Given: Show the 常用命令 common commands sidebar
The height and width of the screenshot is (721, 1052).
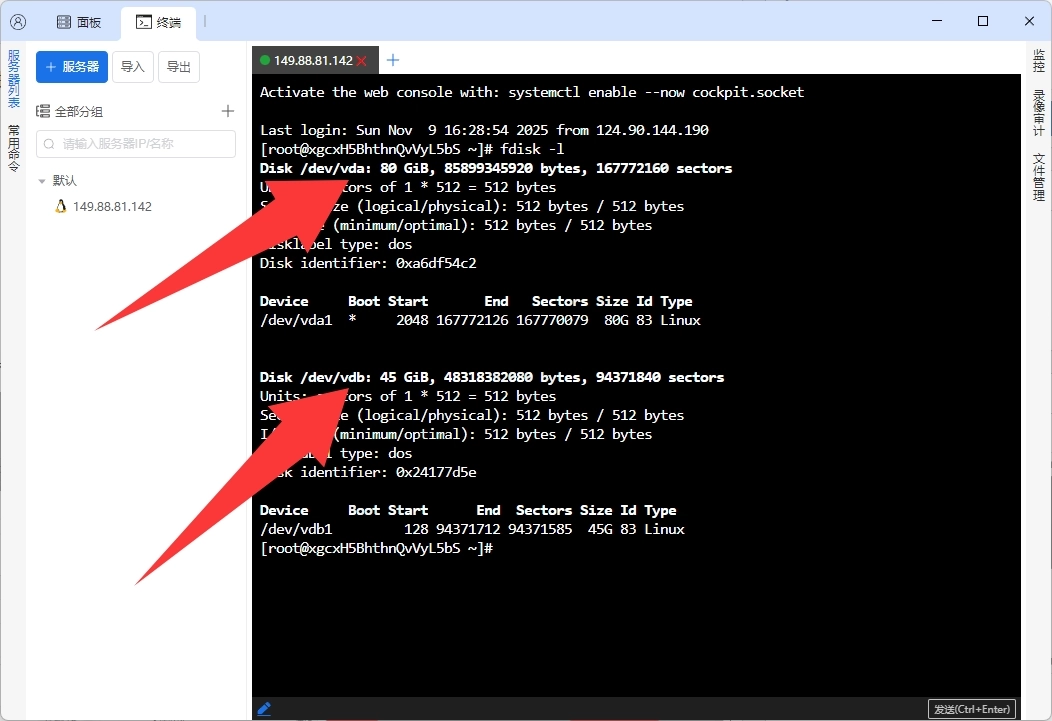Looking at the screenshot, I should (x=13, y=148).
